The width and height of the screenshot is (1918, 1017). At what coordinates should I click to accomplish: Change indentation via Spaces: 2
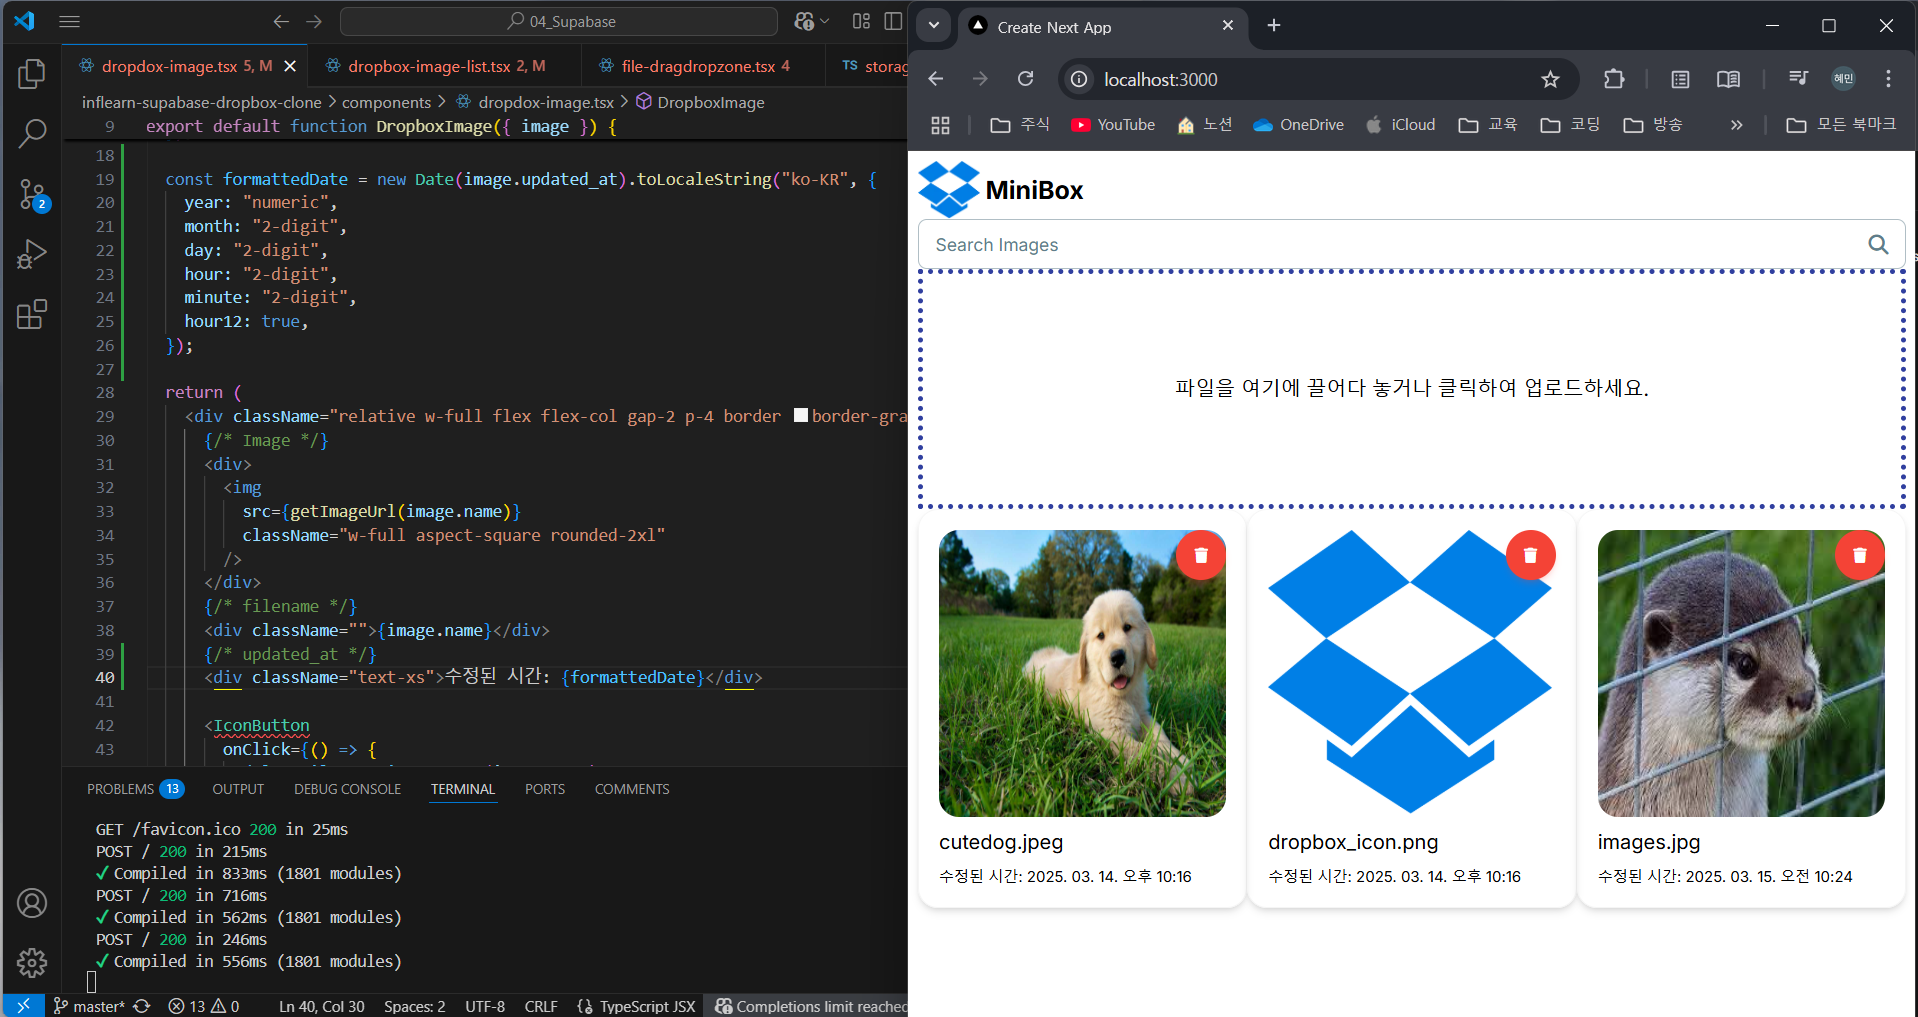(x=415, y=1006)
